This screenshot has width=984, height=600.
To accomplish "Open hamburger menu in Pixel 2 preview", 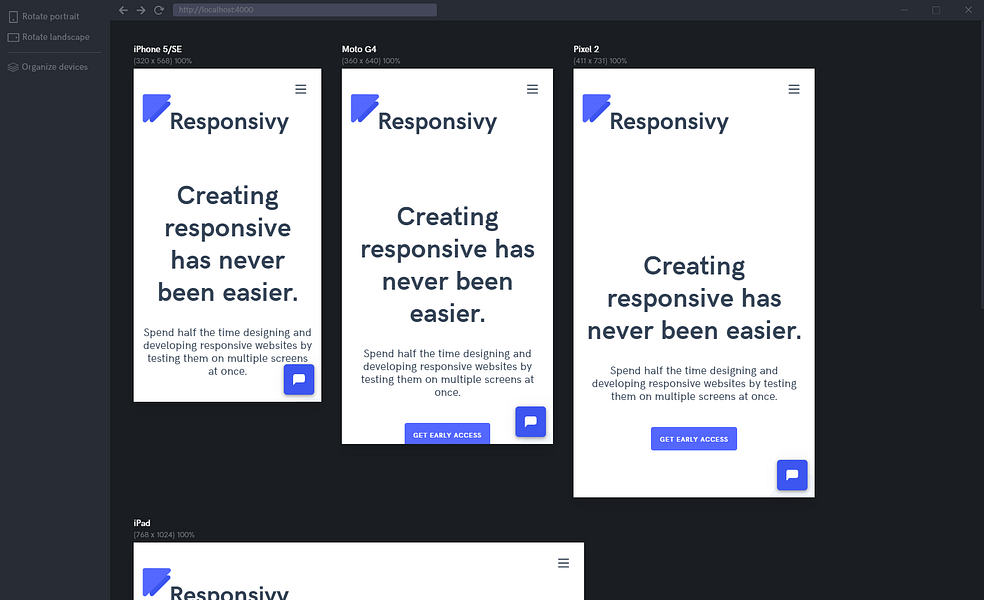I will pos(794,89).
